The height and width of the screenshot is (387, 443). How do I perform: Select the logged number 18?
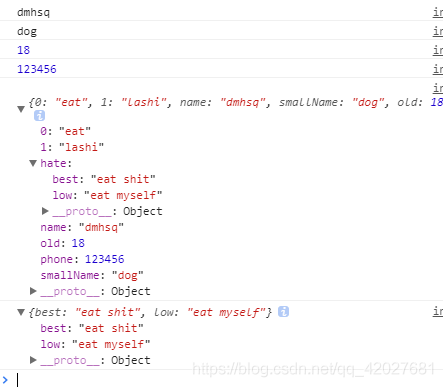[23, 50]
